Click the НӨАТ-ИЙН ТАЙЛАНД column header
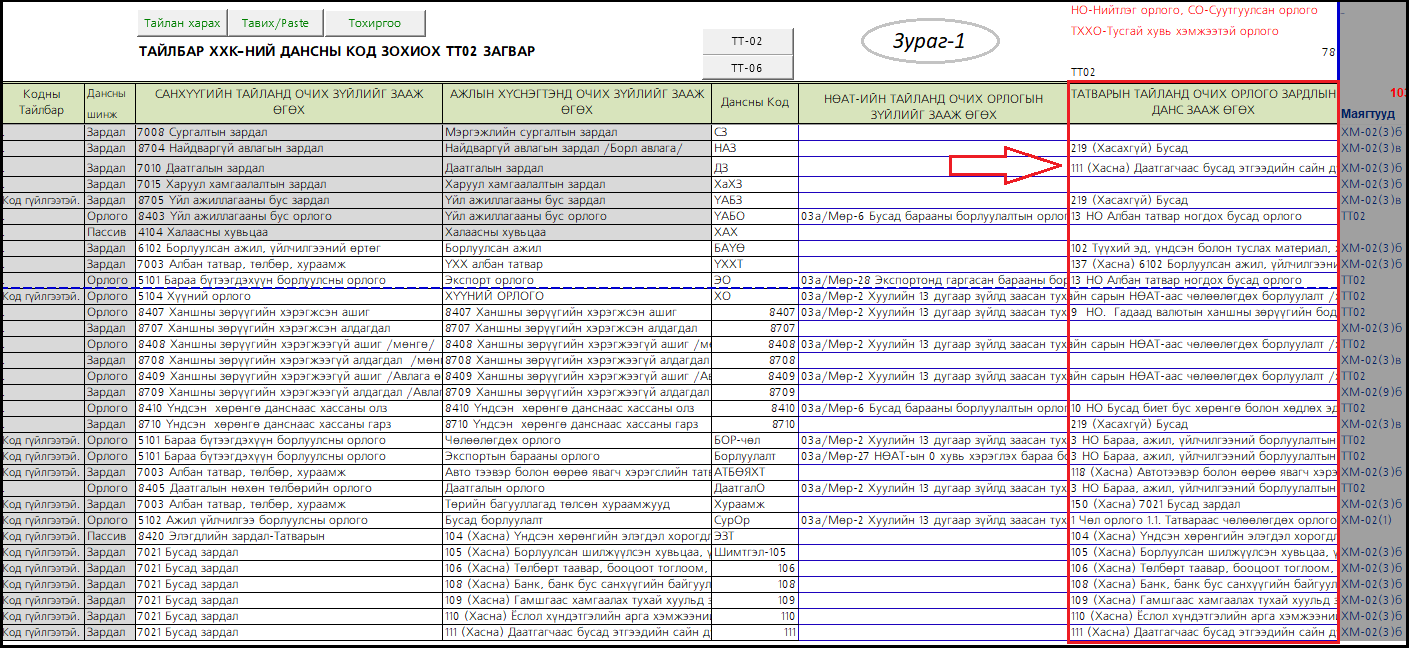This screenshot has height=648, width=1409. pyautogui.click(x=932, y=106)
